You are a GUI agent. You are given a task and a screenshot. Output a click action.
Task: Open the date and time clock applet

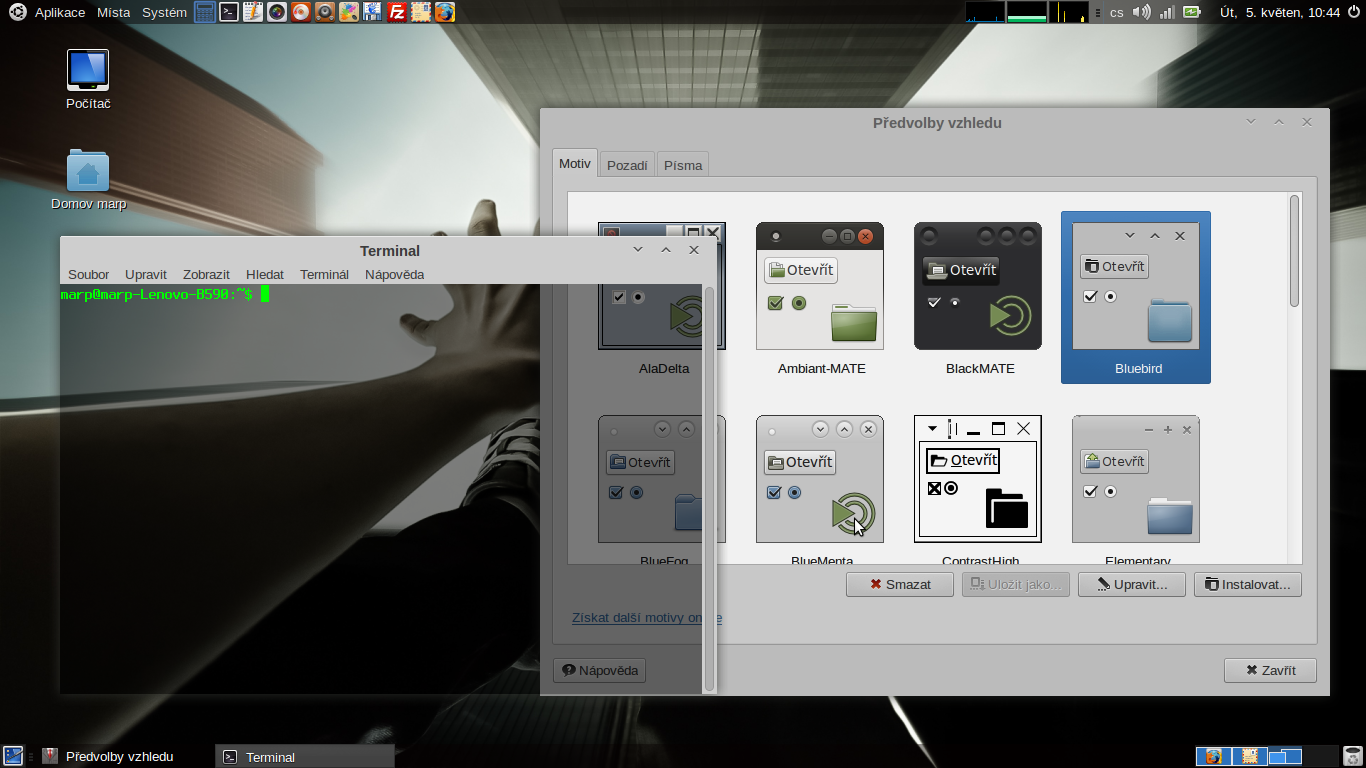[1279, 12]
